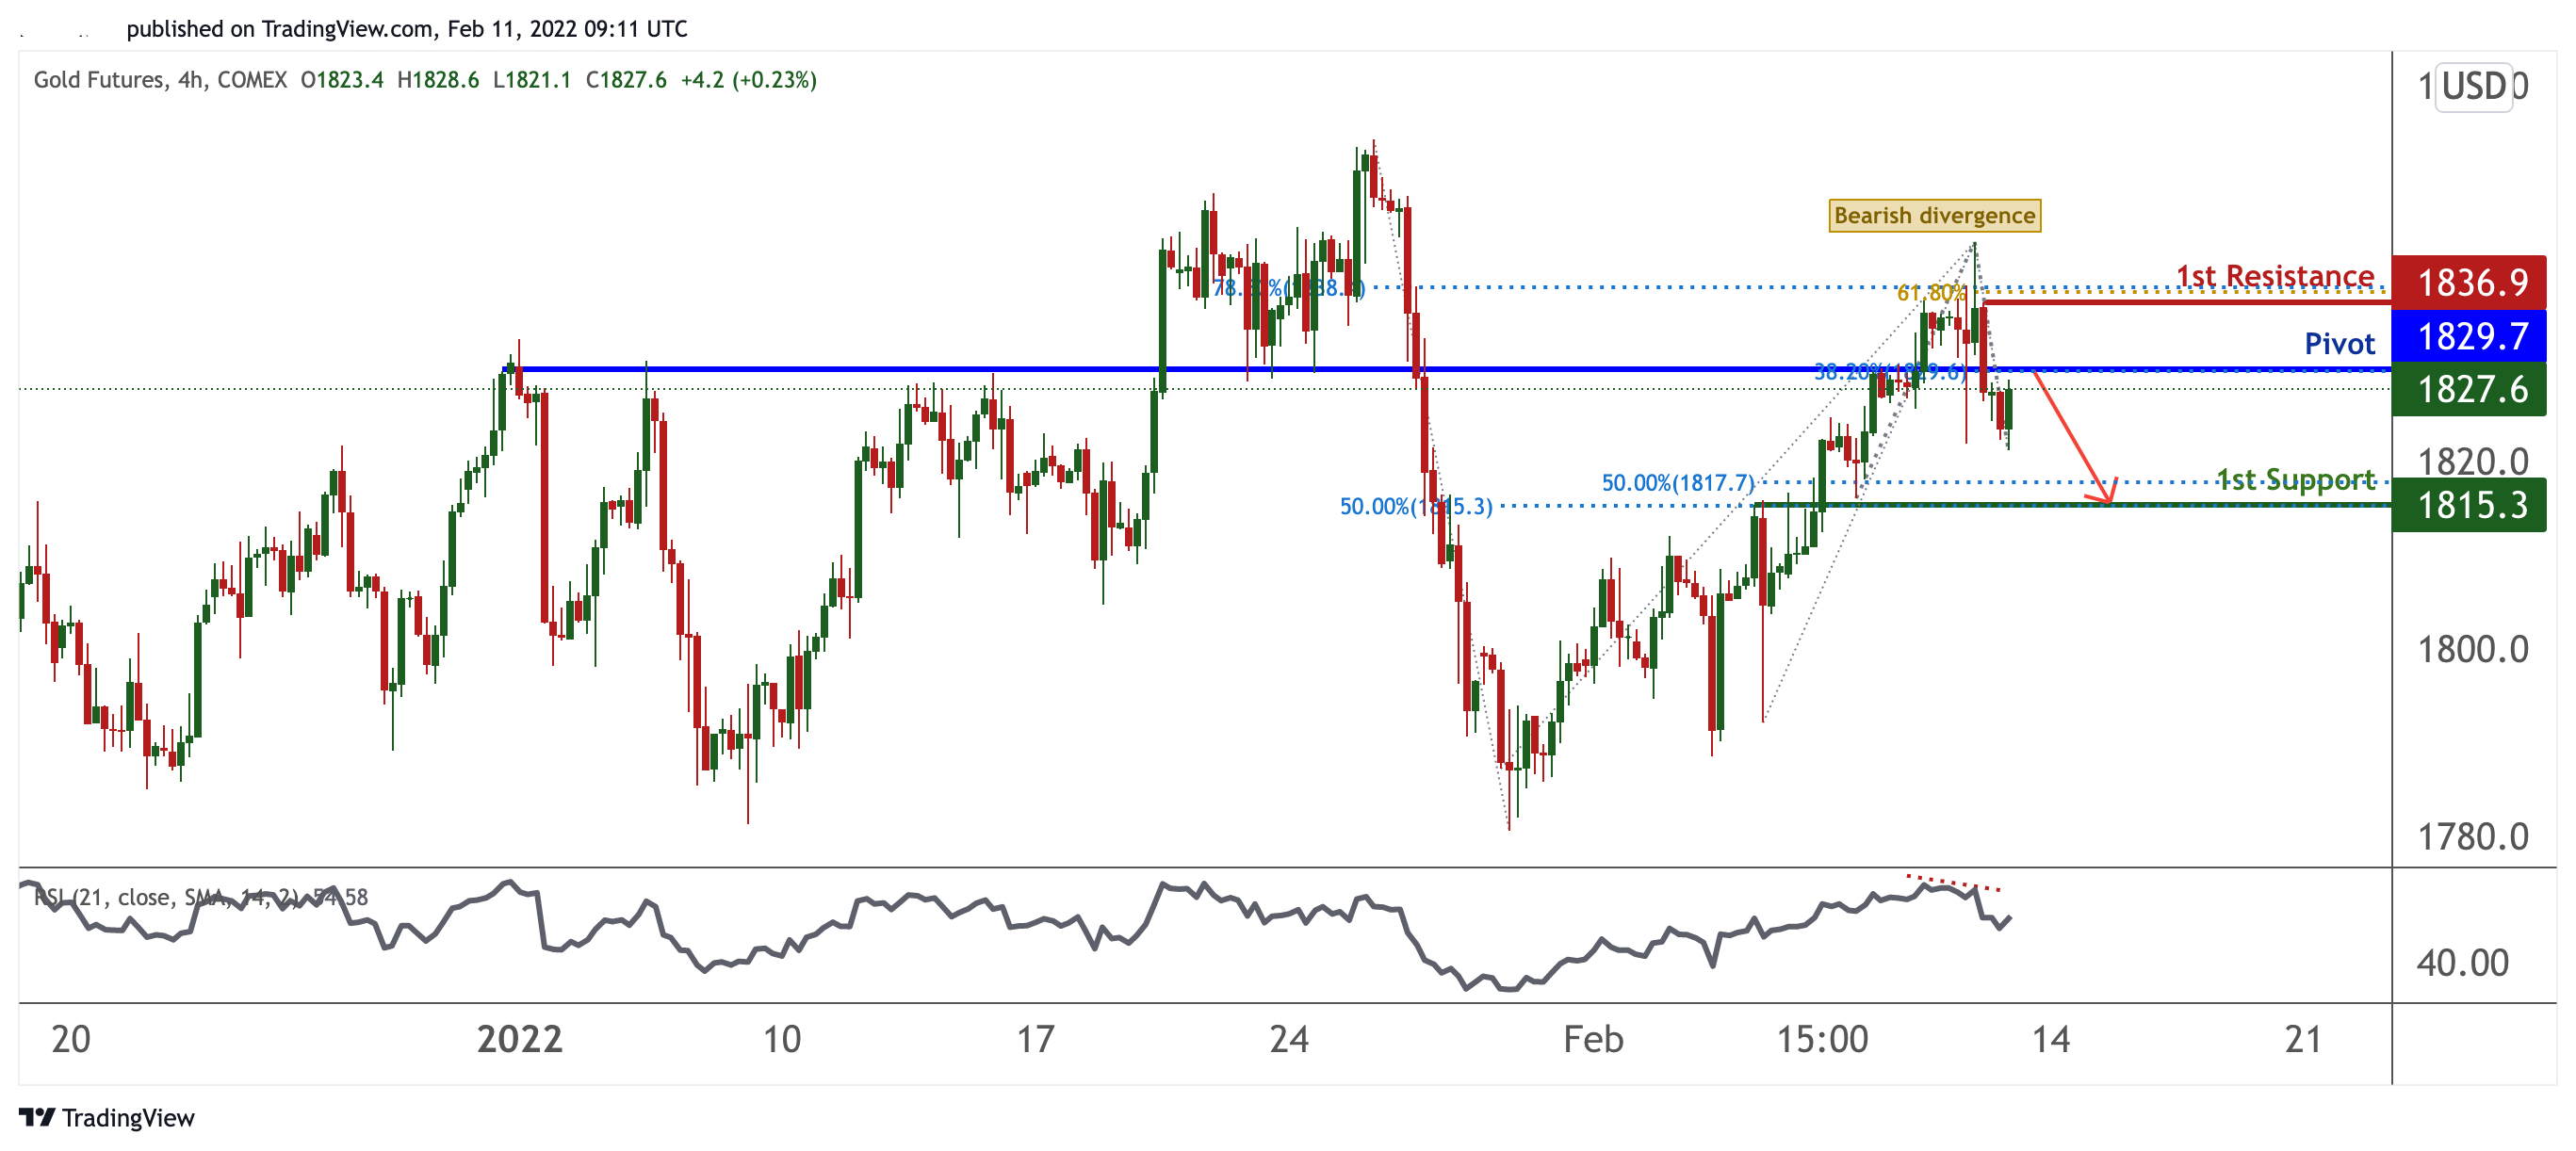The width and height of the screenshot is (2576, 1151).
Task: Click the Gold Futures symbol title
Action: pyautogui.click(x=160, y=80)
